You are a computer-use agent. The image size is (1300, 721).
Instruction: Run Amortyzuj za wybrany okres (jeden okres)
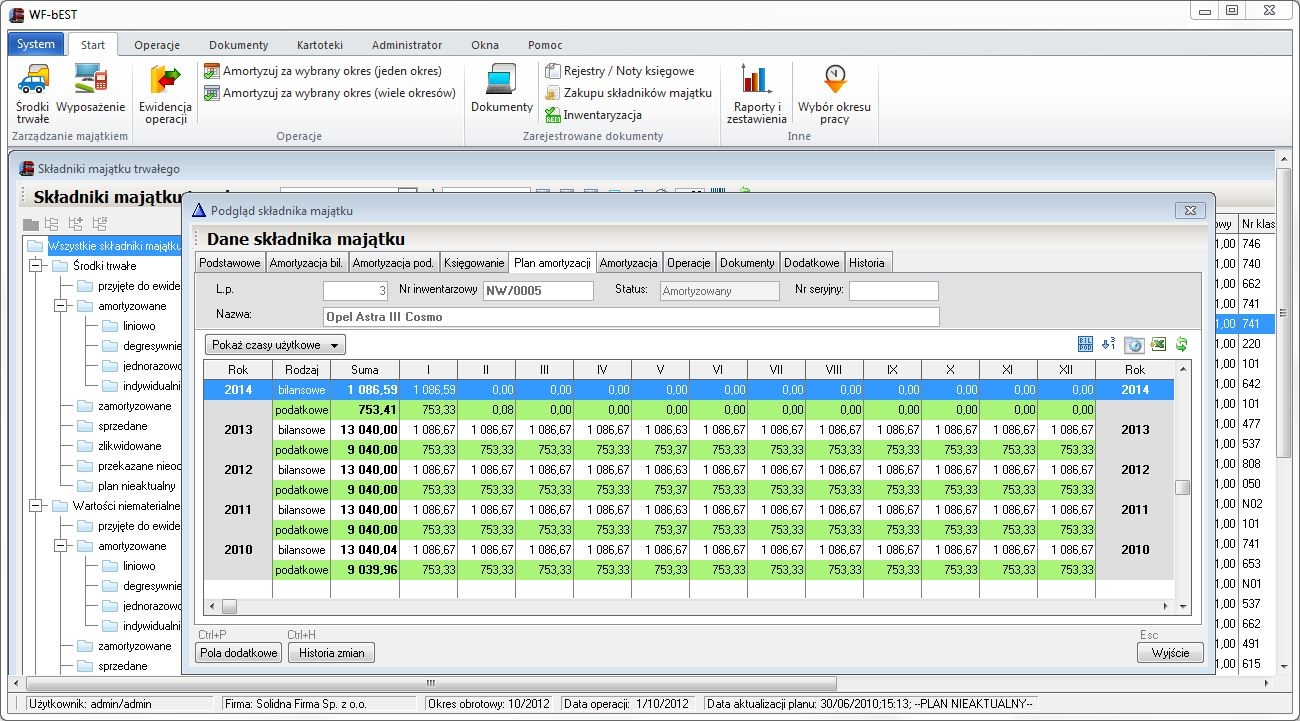[x=322, y=71]
